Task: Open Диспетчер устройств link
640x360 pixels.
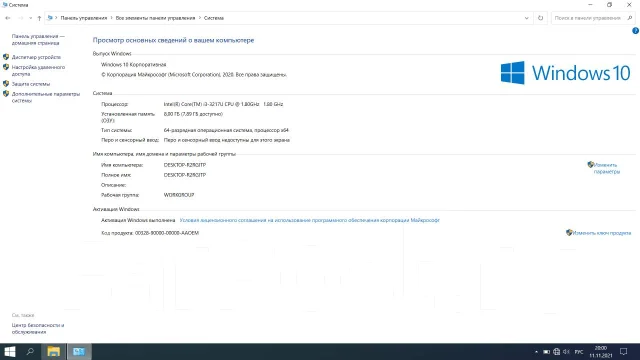Action: tap(36, 57)
